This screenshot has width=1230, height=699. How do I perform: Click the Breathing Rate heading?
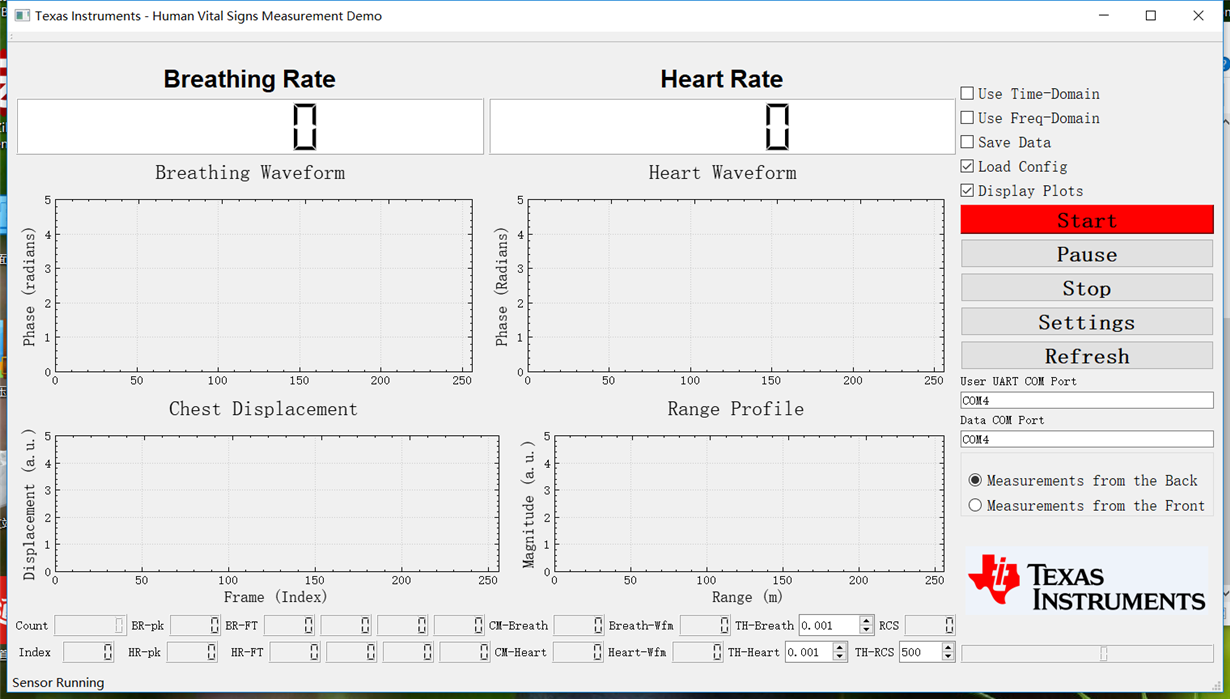pos(250,79)
